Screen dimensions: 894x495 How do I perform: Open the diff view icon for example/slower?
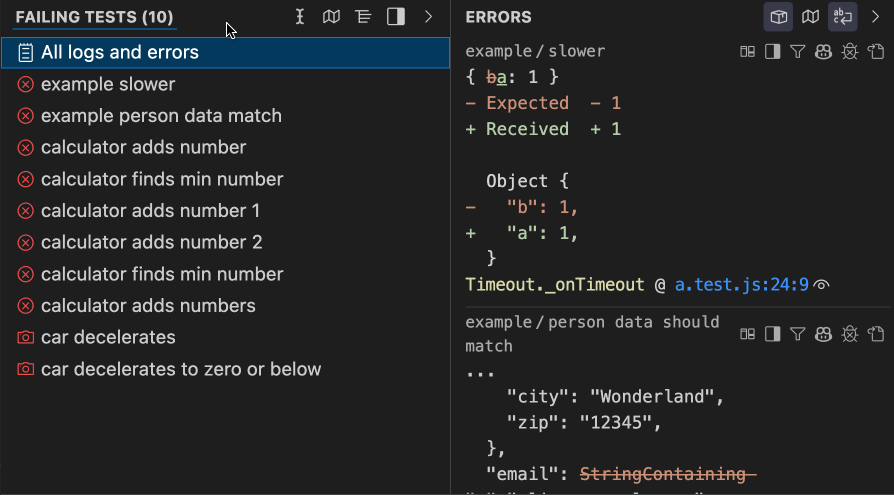[746, 52]
